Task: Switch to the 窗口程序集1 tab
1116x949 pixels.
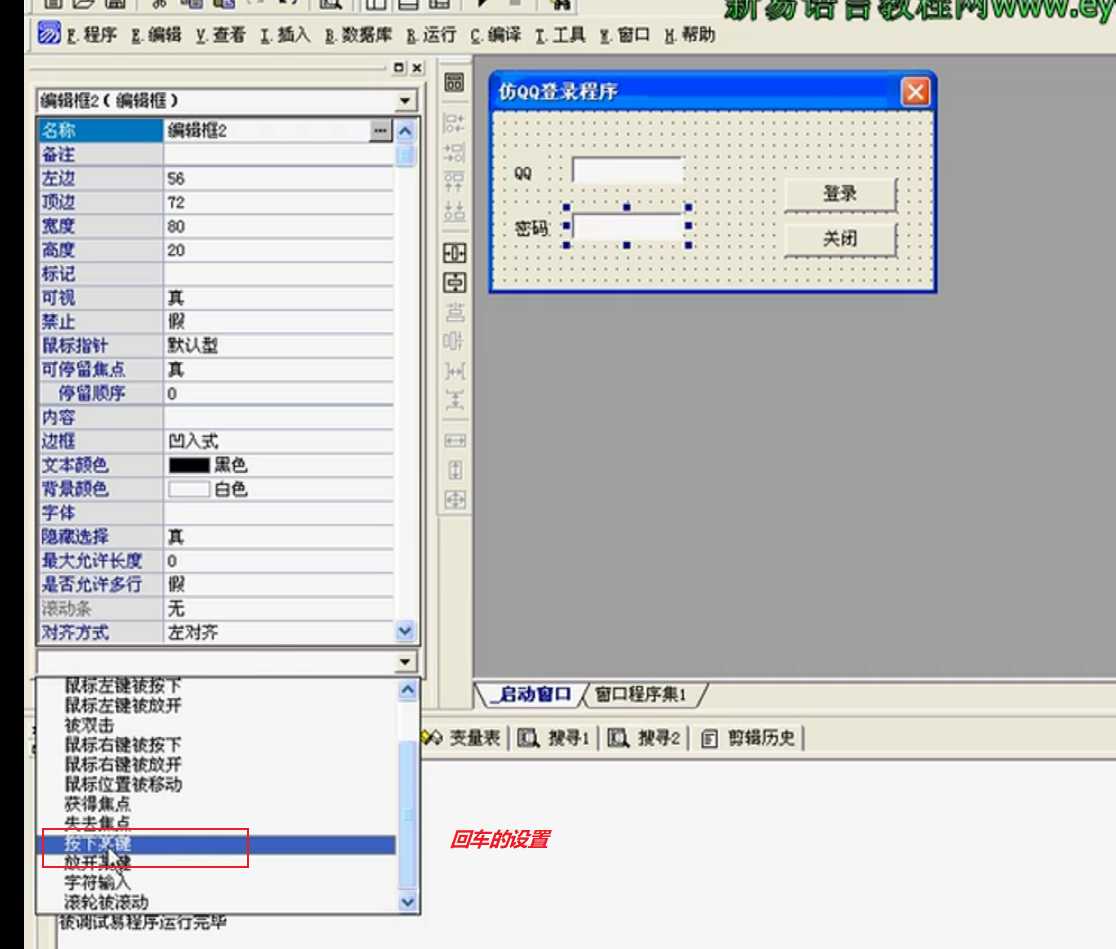Action: [641, 694]
